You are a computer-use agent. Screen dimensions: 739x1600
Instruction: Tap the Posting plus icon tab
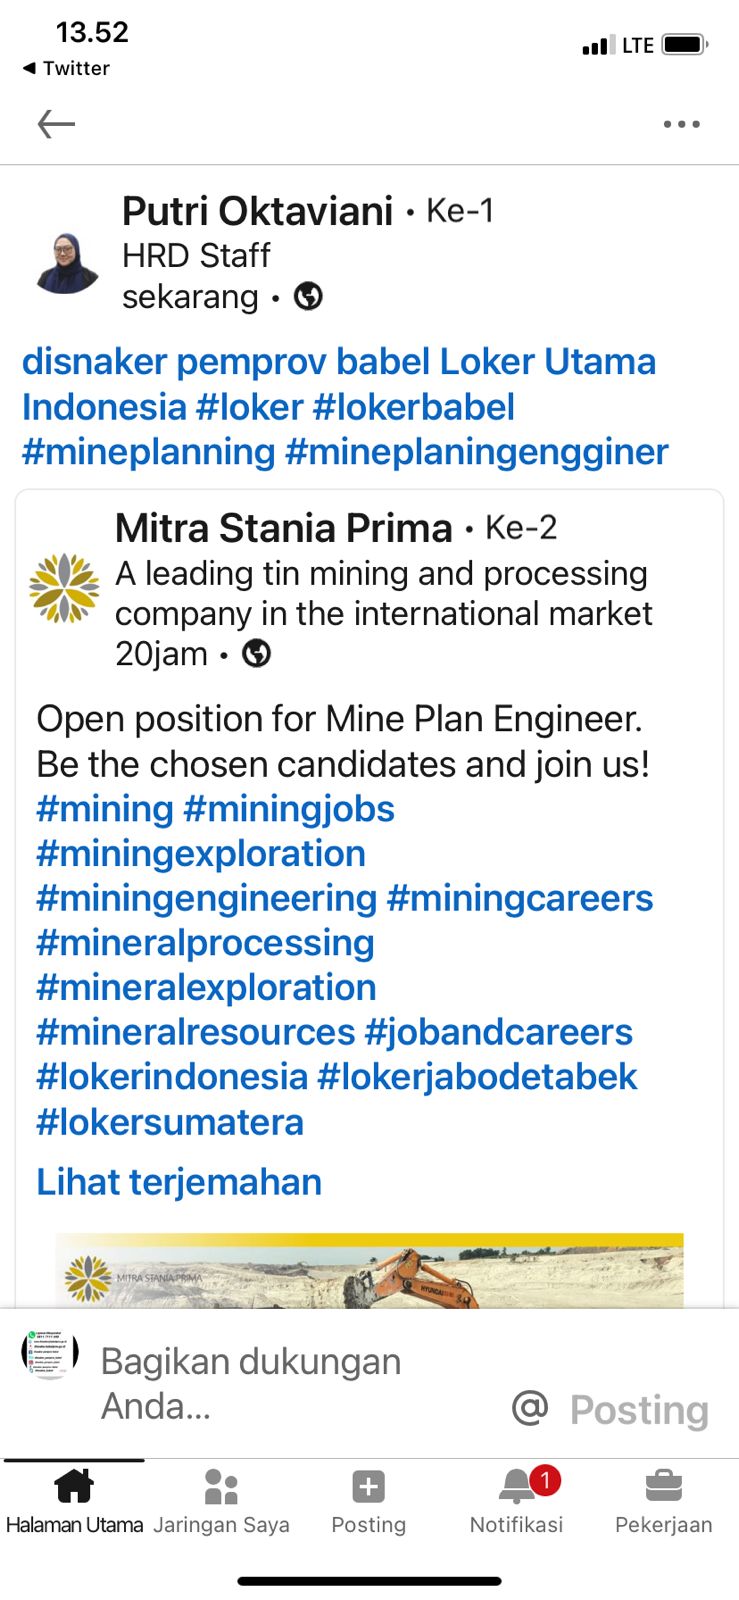pyautogui.click(x=368, y=1500)
